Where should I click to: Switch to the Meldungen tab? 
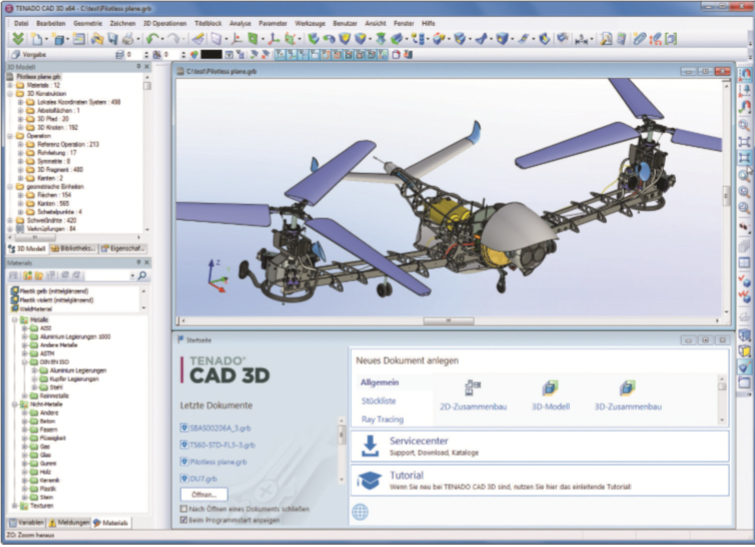69,522
